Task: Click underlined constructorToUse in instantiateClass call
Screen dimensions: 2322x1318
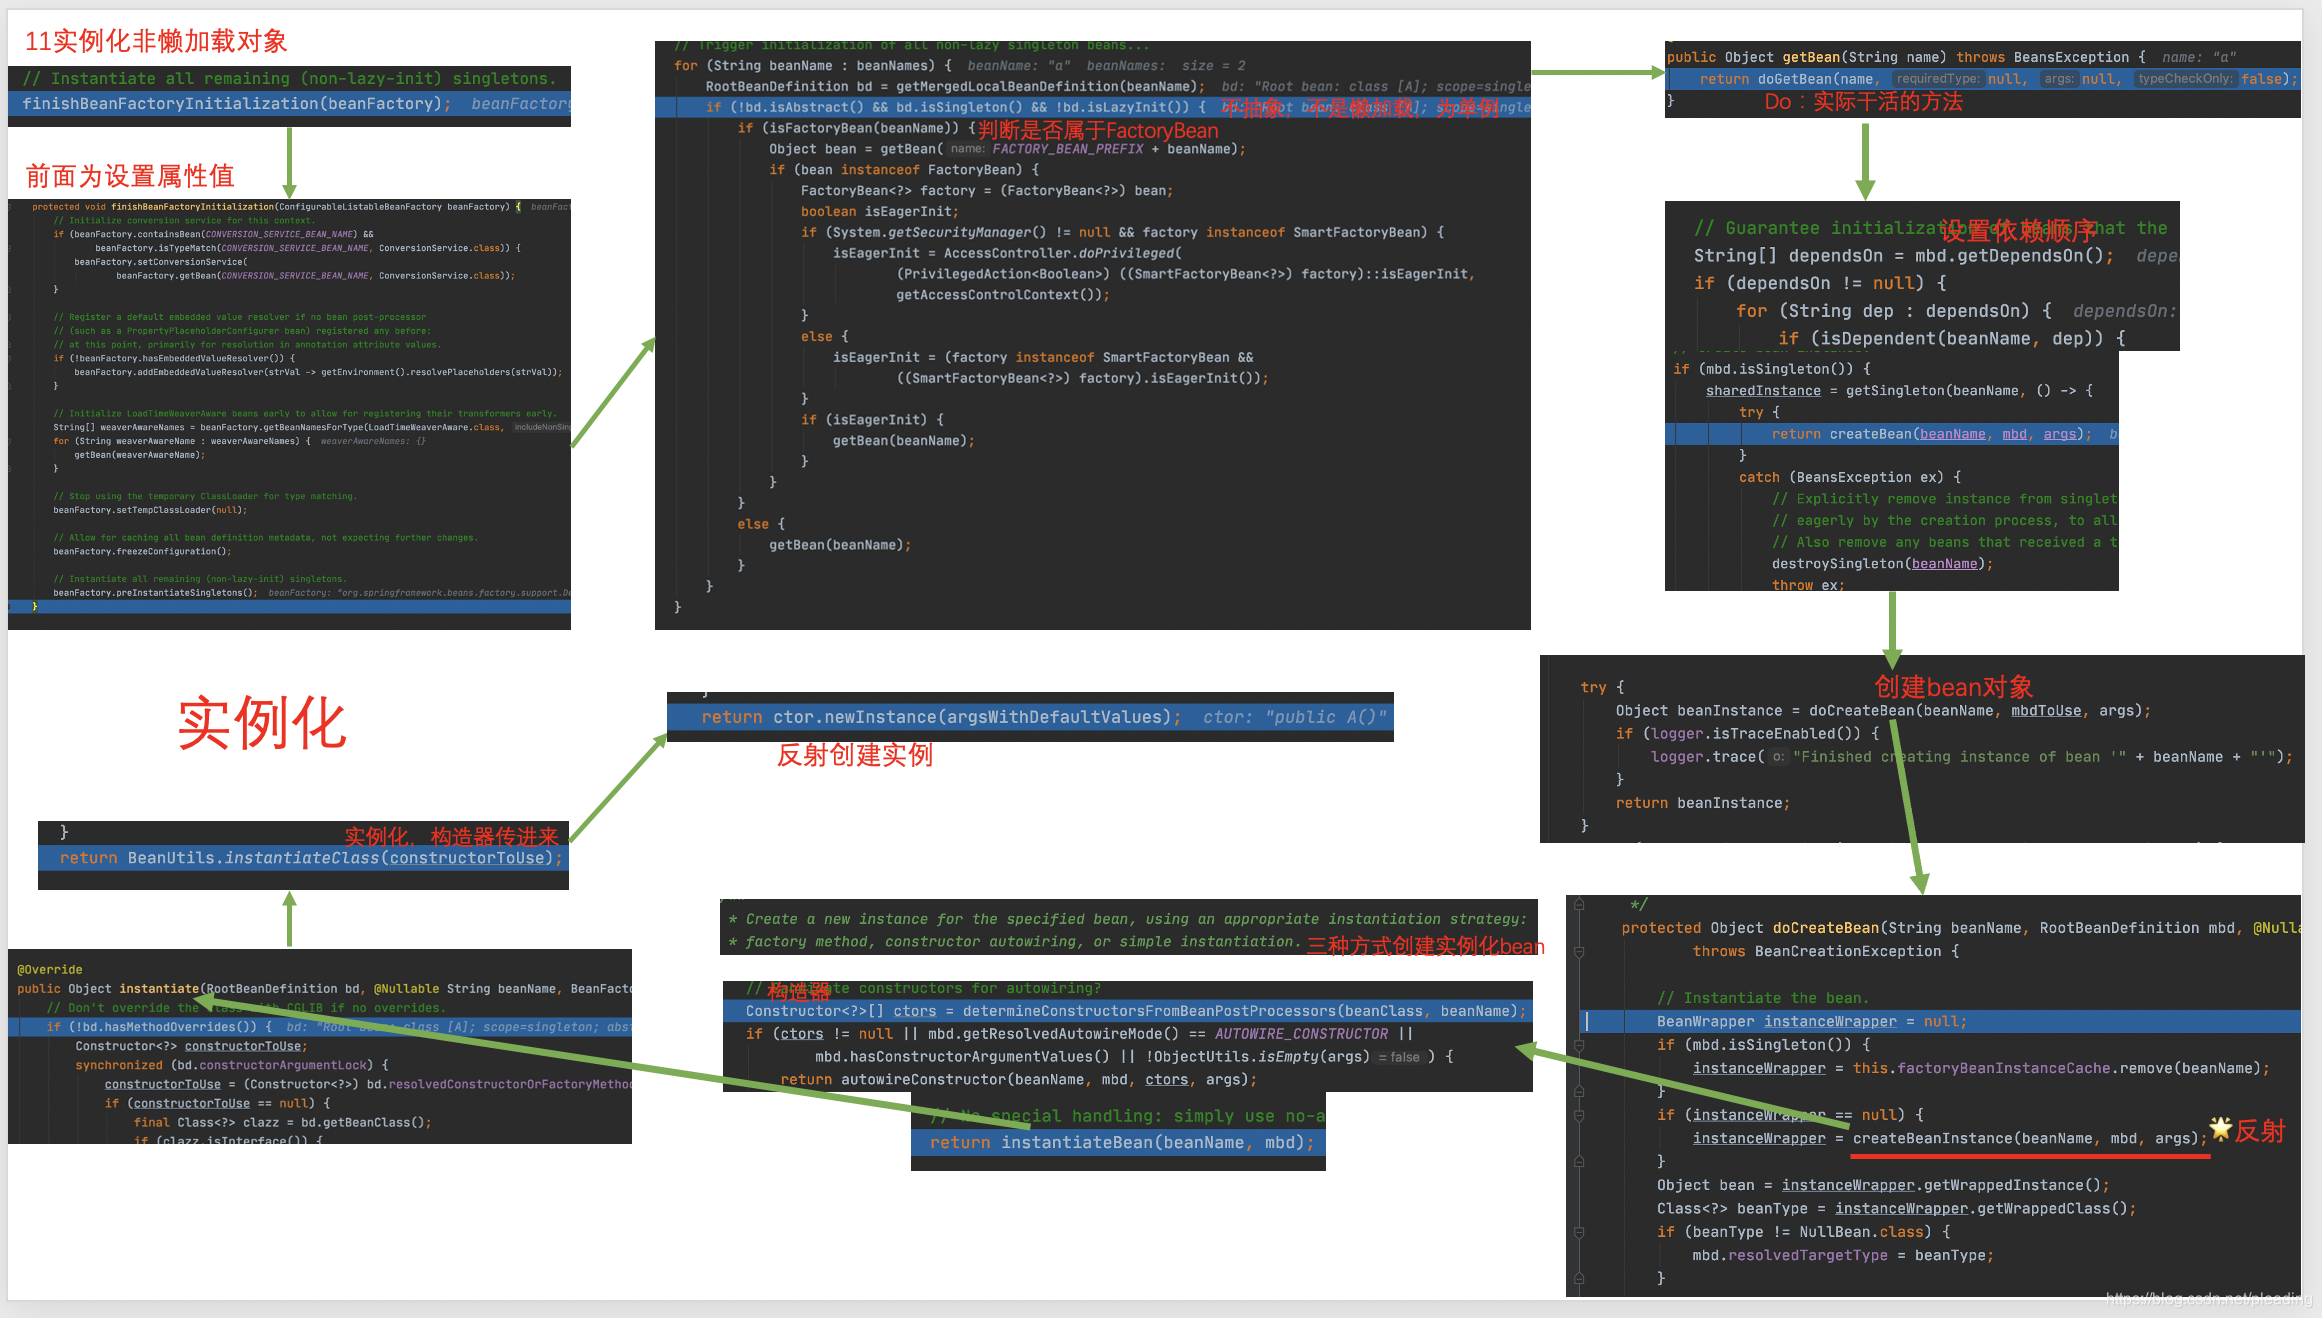Action: pos(468,858)
